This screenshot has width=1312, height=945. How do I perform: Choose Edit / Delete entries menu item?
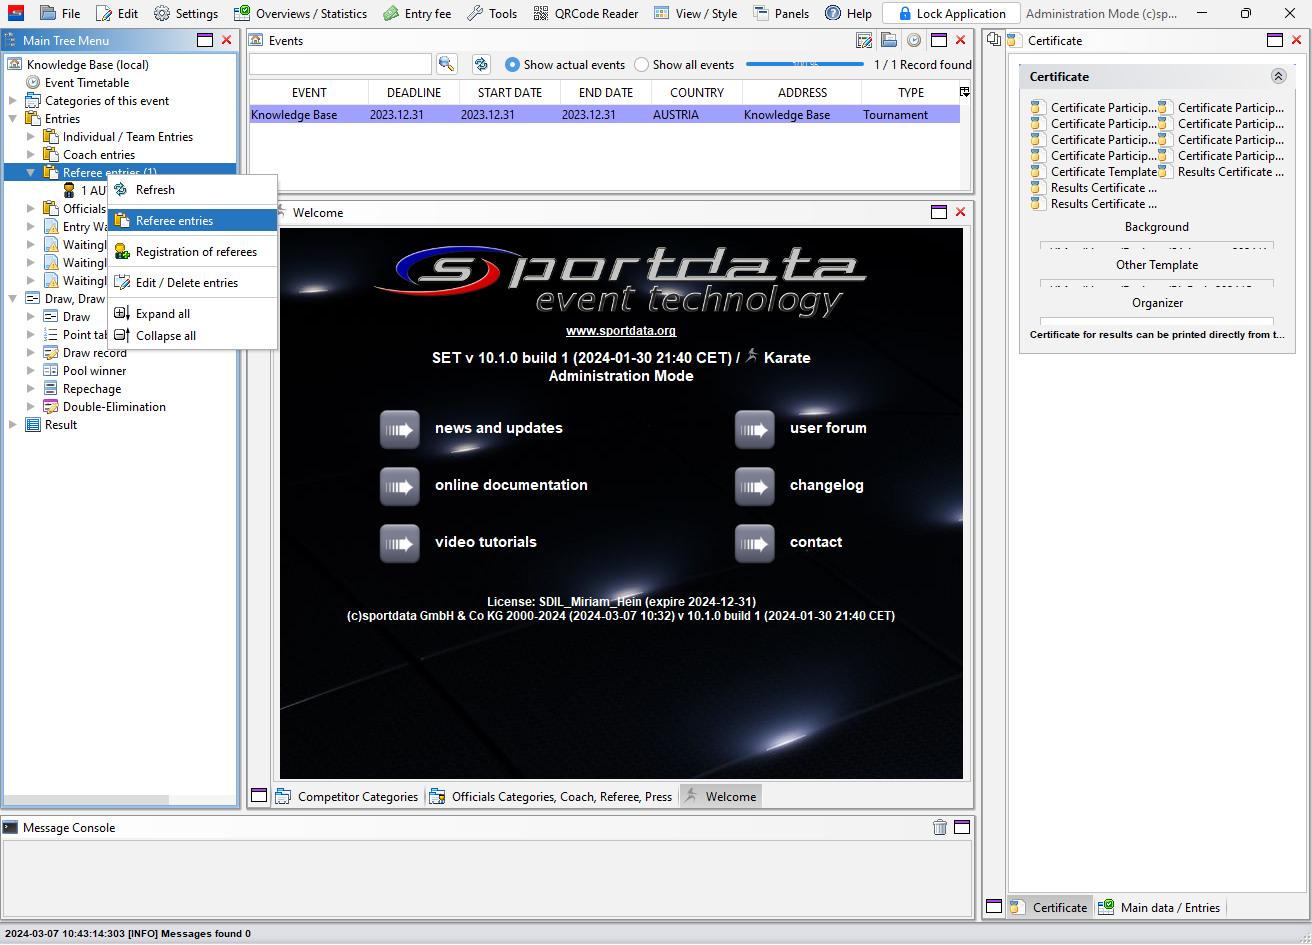point(192,283)
